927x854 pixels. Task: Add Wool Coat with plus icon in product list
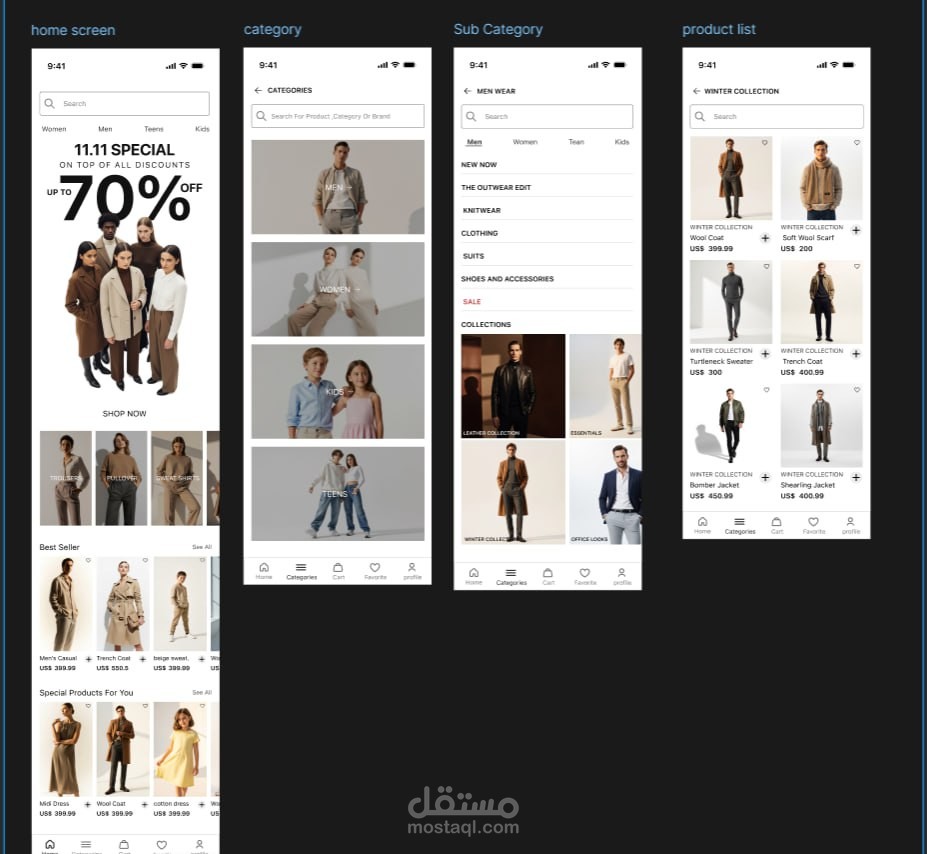point(765,238)
